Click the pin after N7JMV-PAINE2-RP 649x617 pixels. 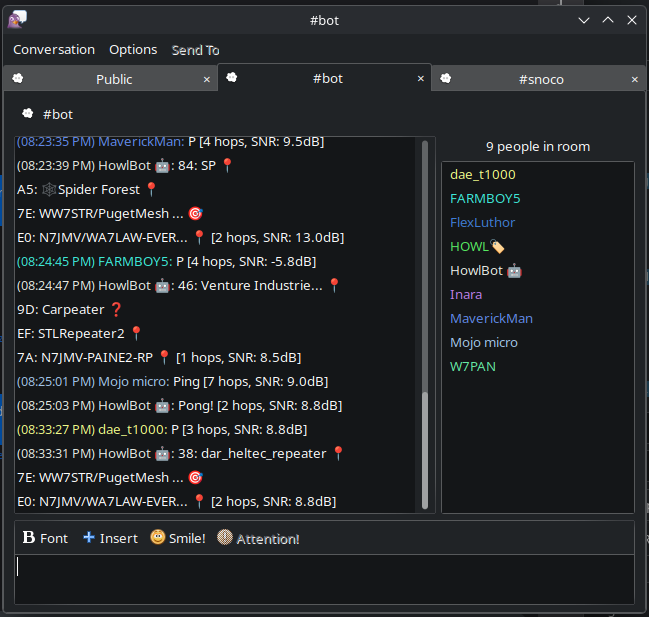(x=164, y=358)
